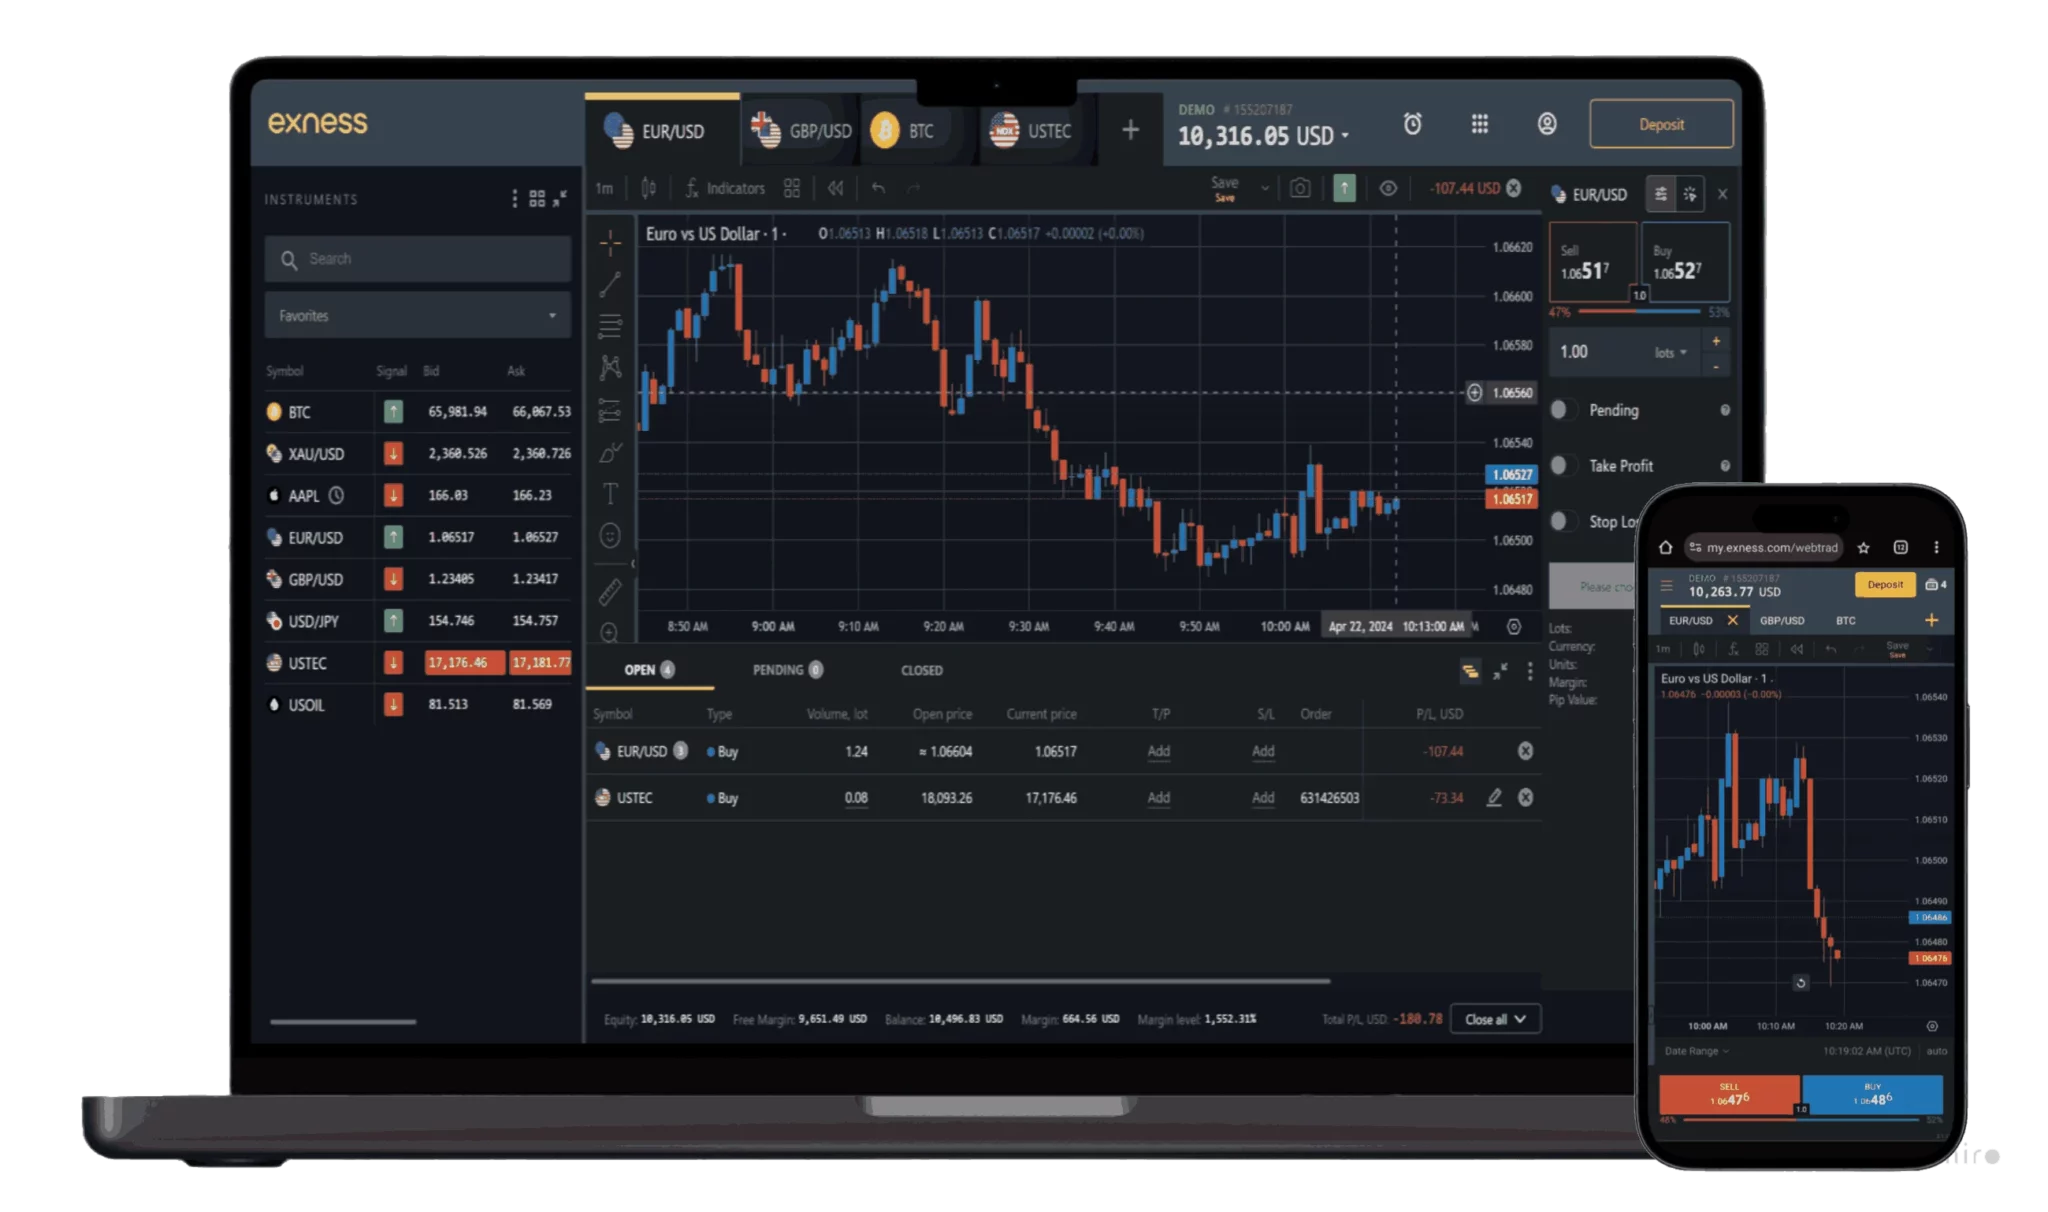Click the order panel one-click trading icon
The image size is (2048, 1212).
(1690, 194)
